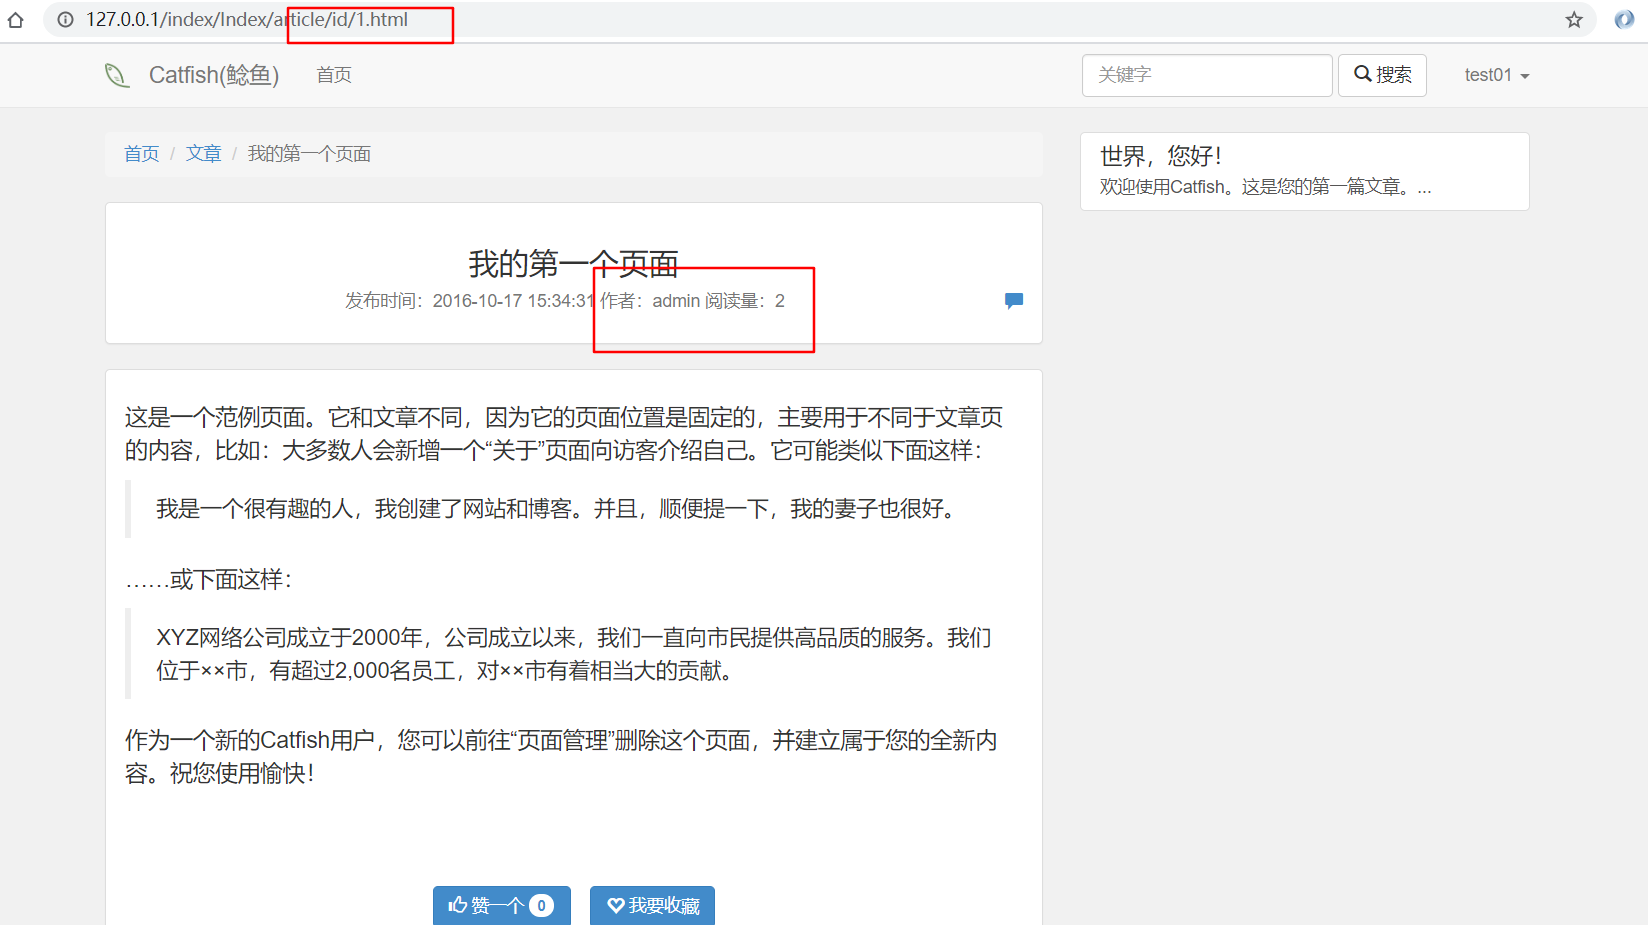Click the bookmark star in the address bar
Image resolution: width=1648 pixels, height=925 pixels.
1574,19
